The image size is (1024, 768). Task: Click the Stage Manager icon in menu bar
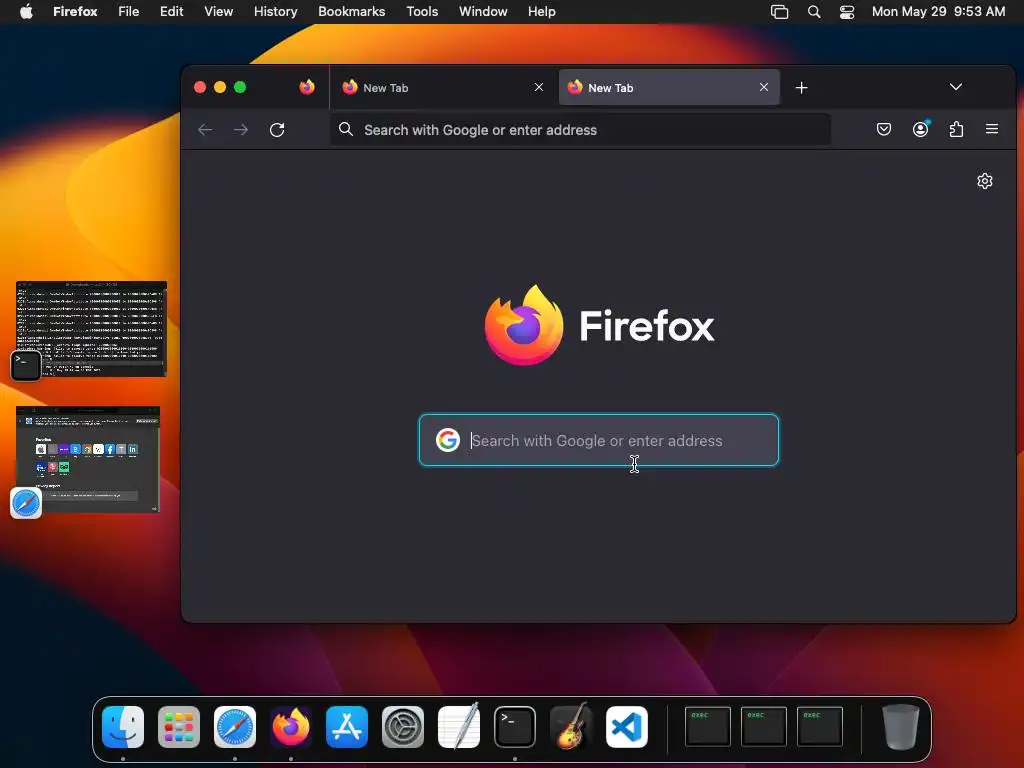tap(779, 12)
